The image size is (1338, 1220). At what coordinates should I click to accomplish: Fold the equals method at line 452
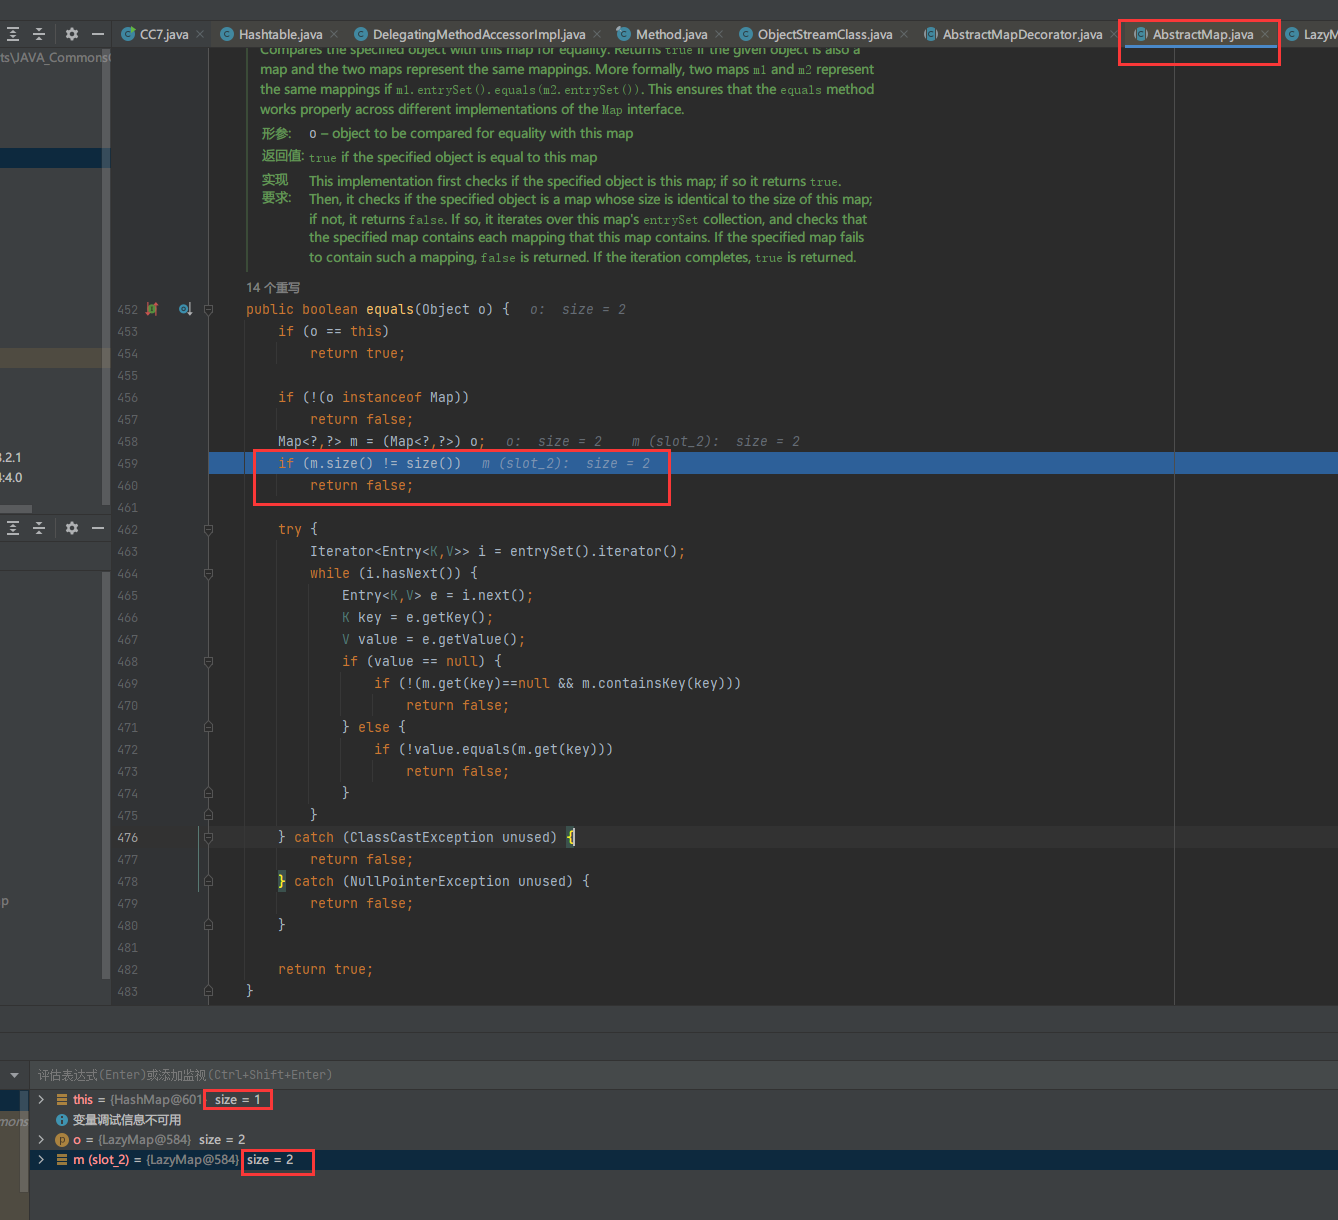[x=208, y=309]
